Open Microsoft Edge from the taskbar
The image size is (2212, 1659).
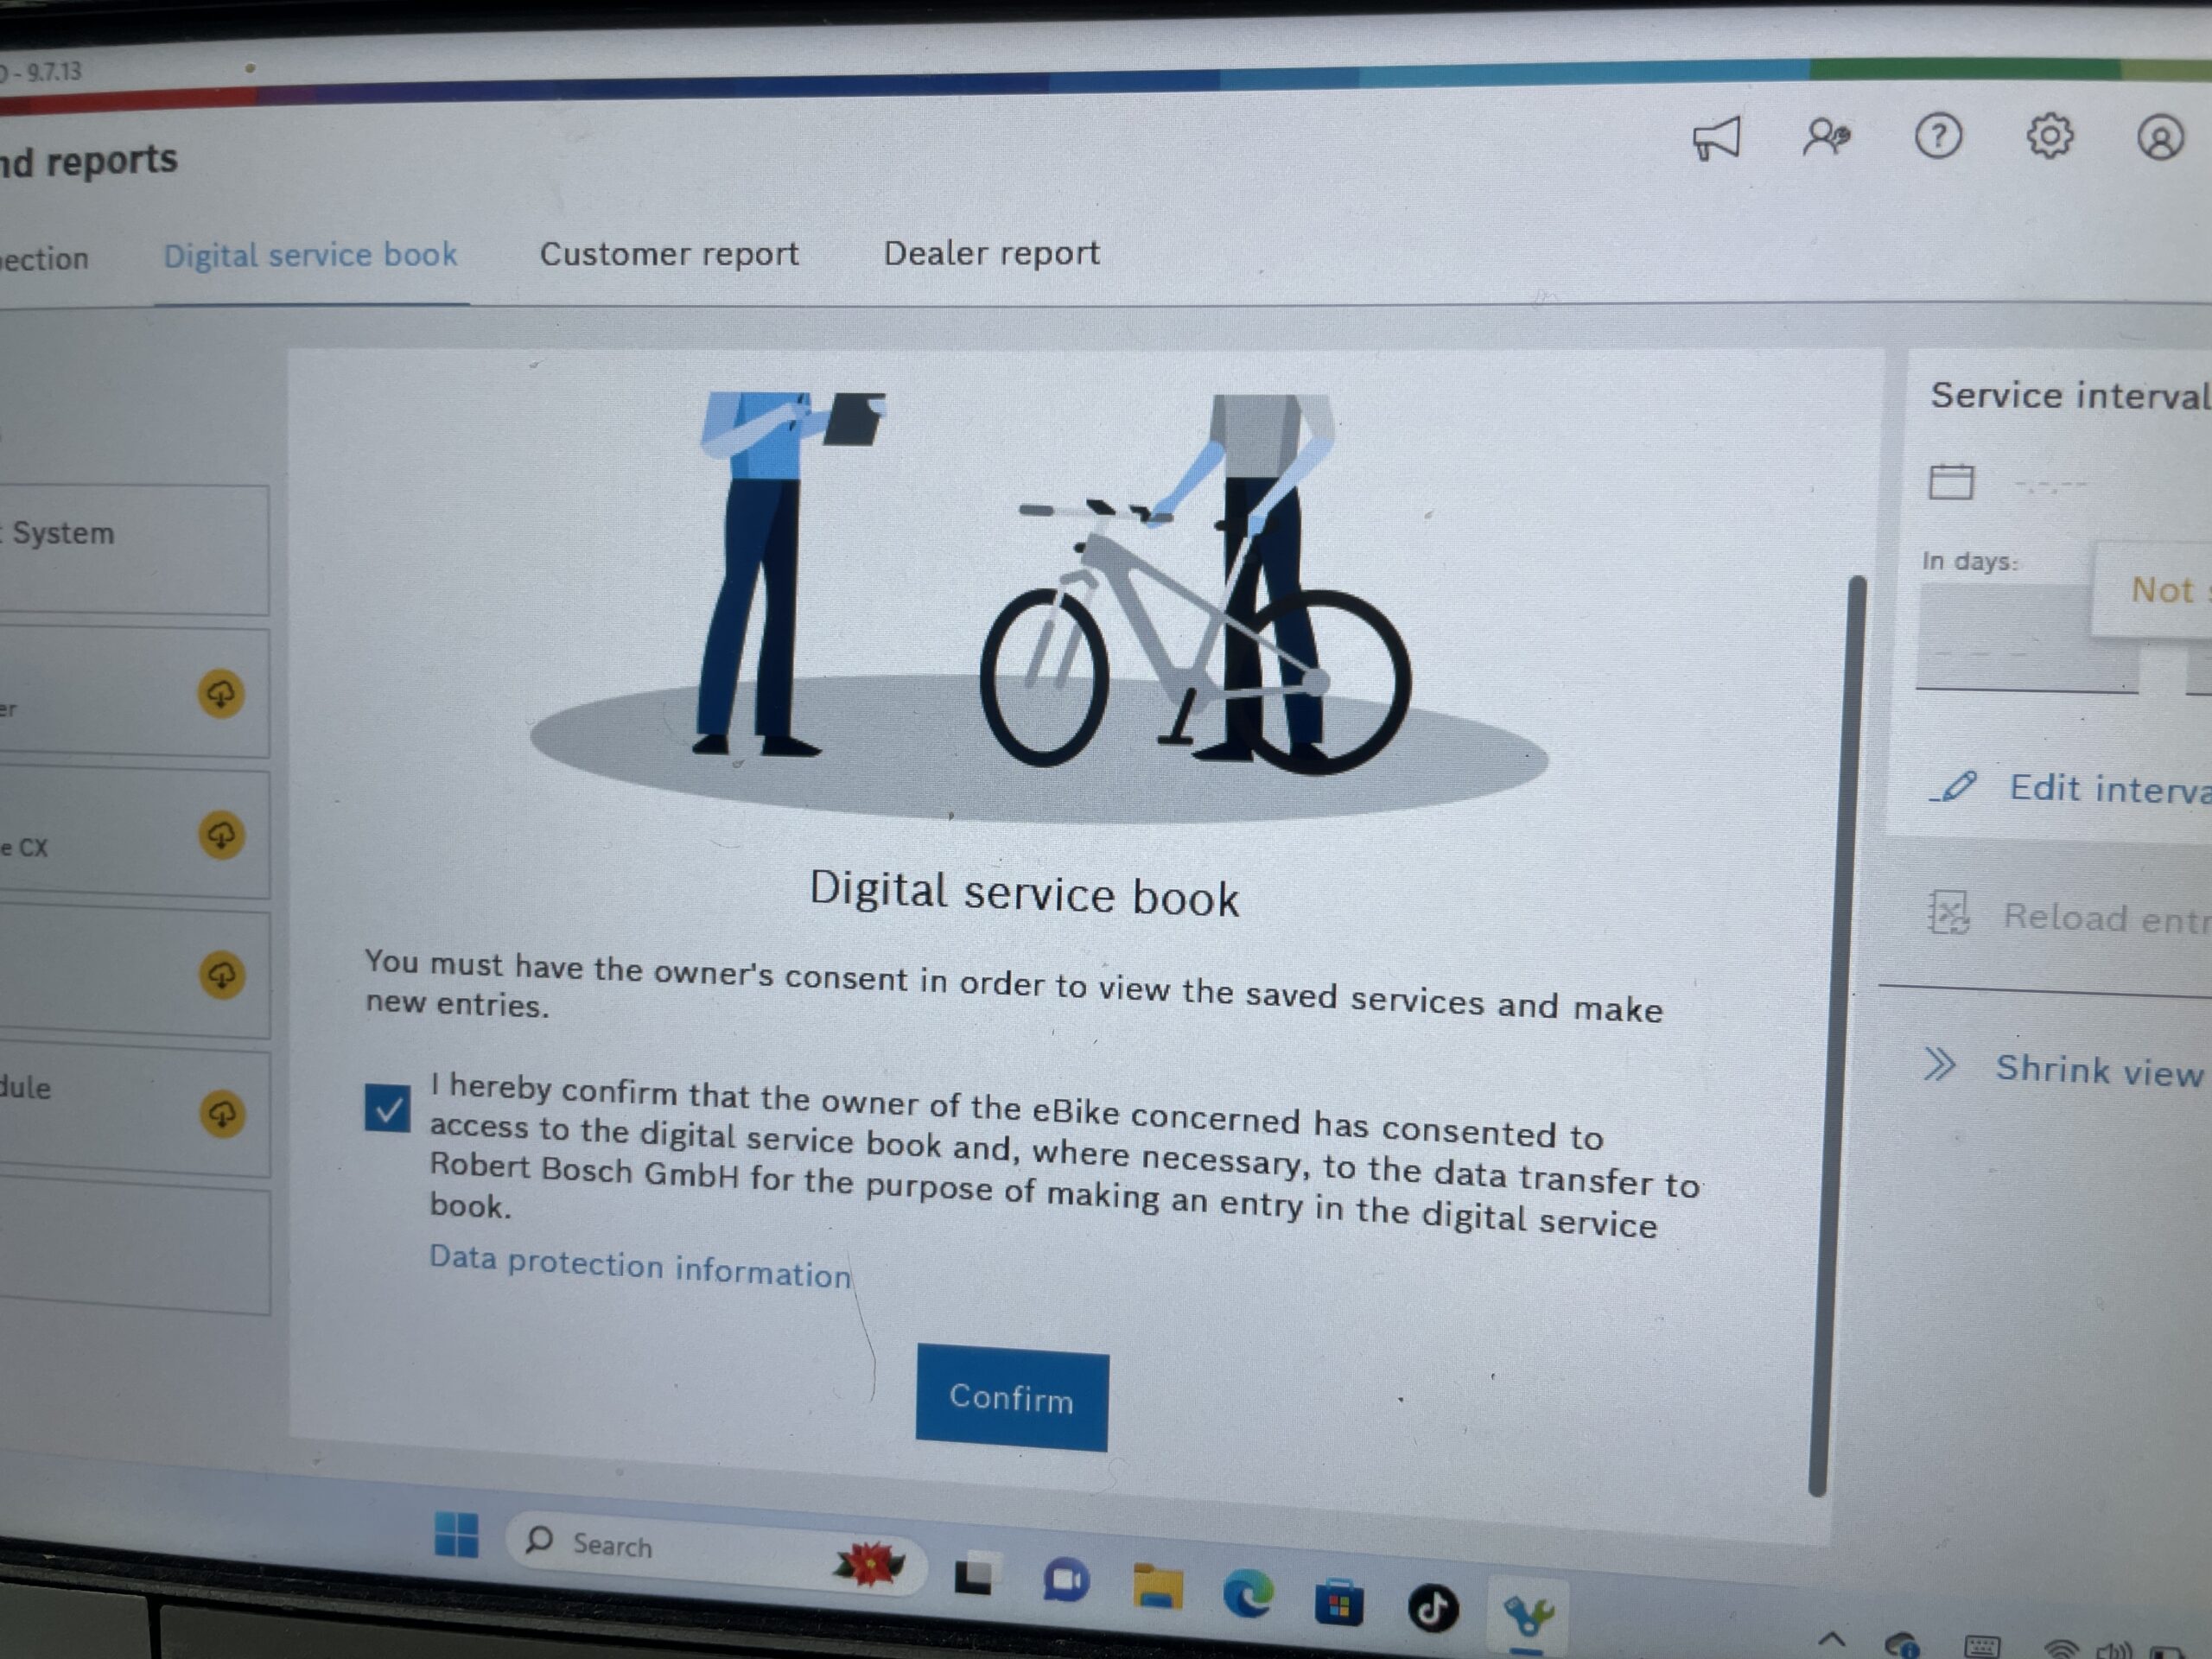point(1247,1593)
